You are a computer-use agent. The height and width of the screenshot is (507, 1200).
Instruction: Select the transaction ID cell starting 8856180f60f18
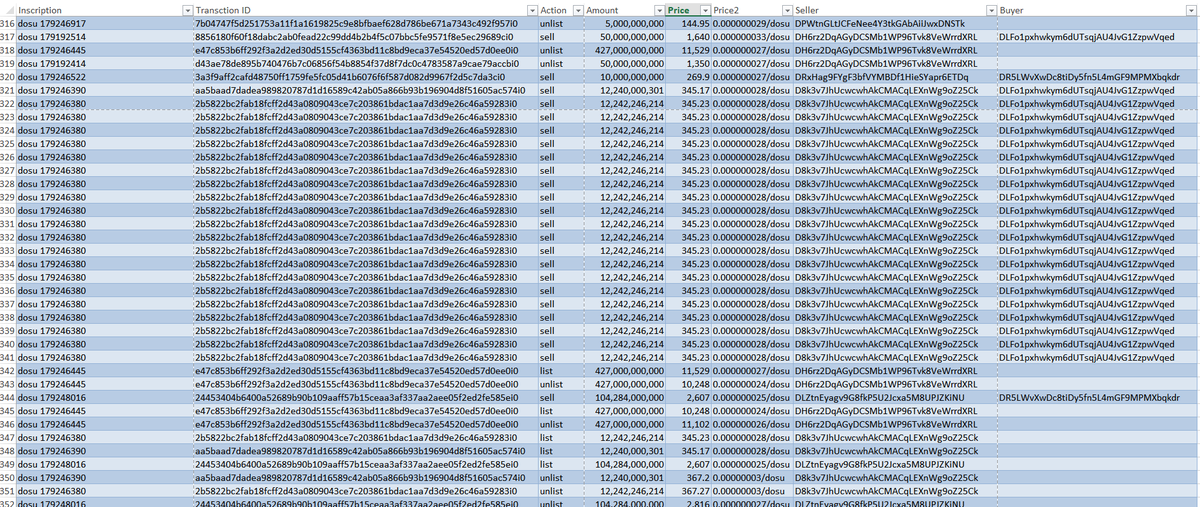pos(365,36)
